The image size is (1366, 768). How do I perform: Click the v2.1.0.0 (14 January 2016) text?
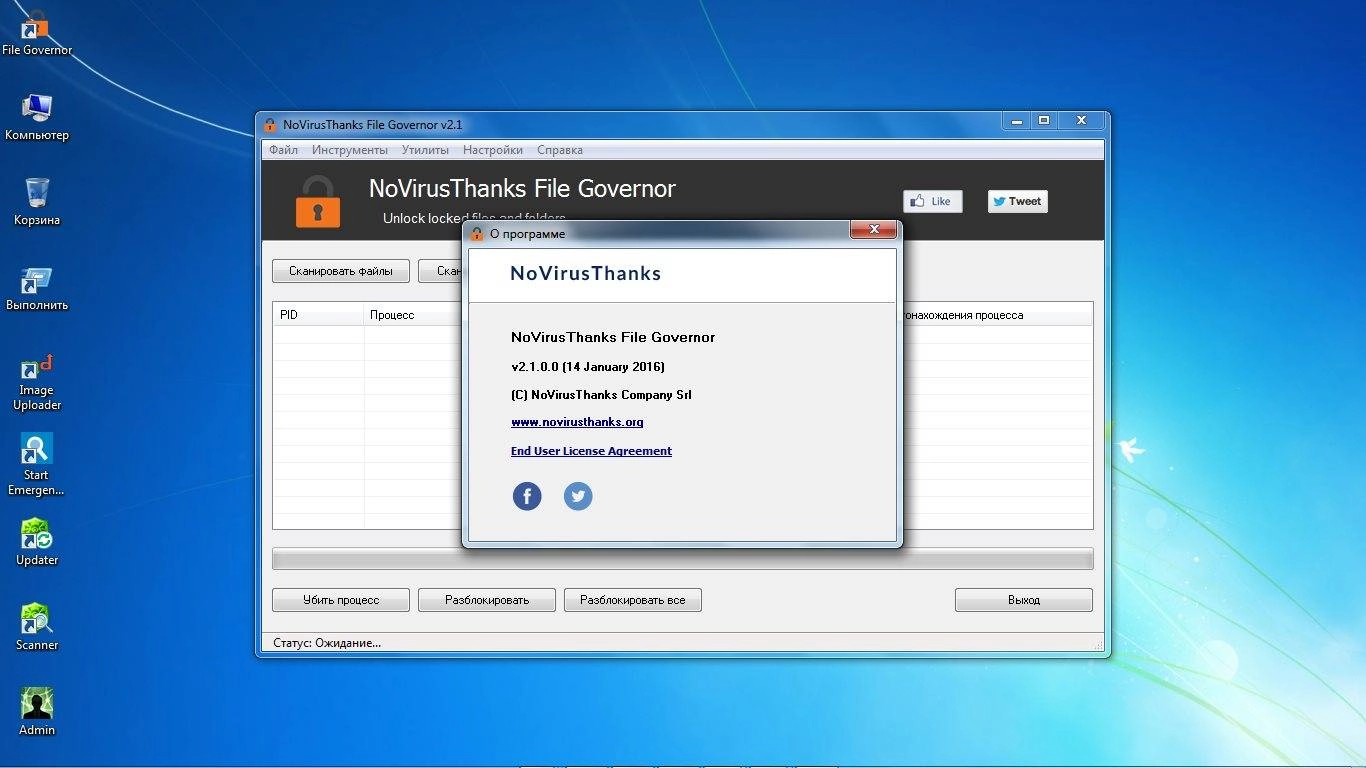point(587,366)
